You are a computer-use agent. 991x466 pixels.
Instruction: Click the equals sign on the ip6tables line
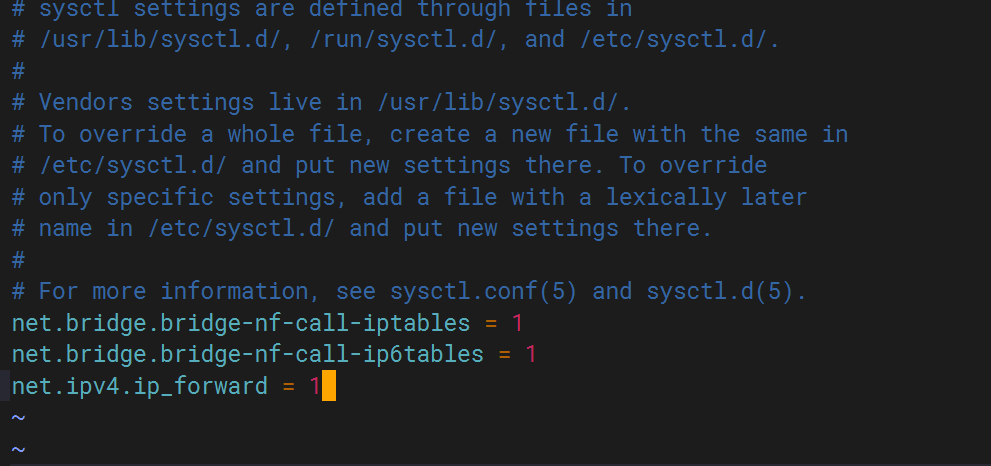coord(504,354)
